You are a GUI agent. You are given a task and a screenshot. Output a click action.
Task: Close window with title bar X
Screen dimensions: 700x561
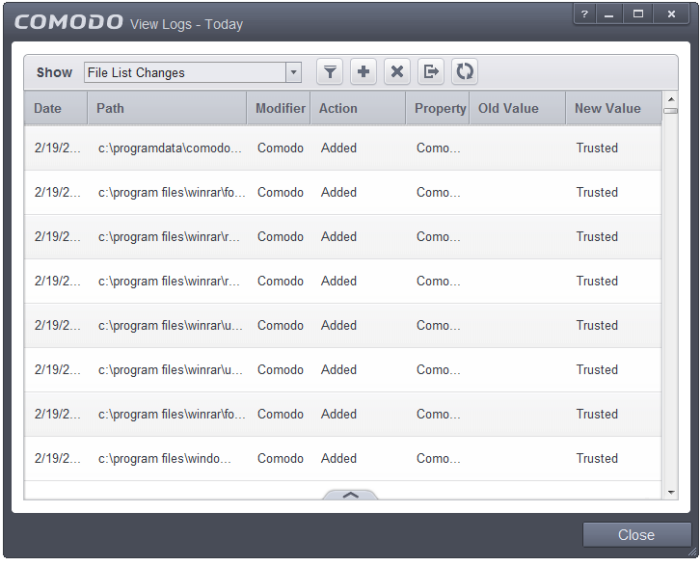coord(671,14)
